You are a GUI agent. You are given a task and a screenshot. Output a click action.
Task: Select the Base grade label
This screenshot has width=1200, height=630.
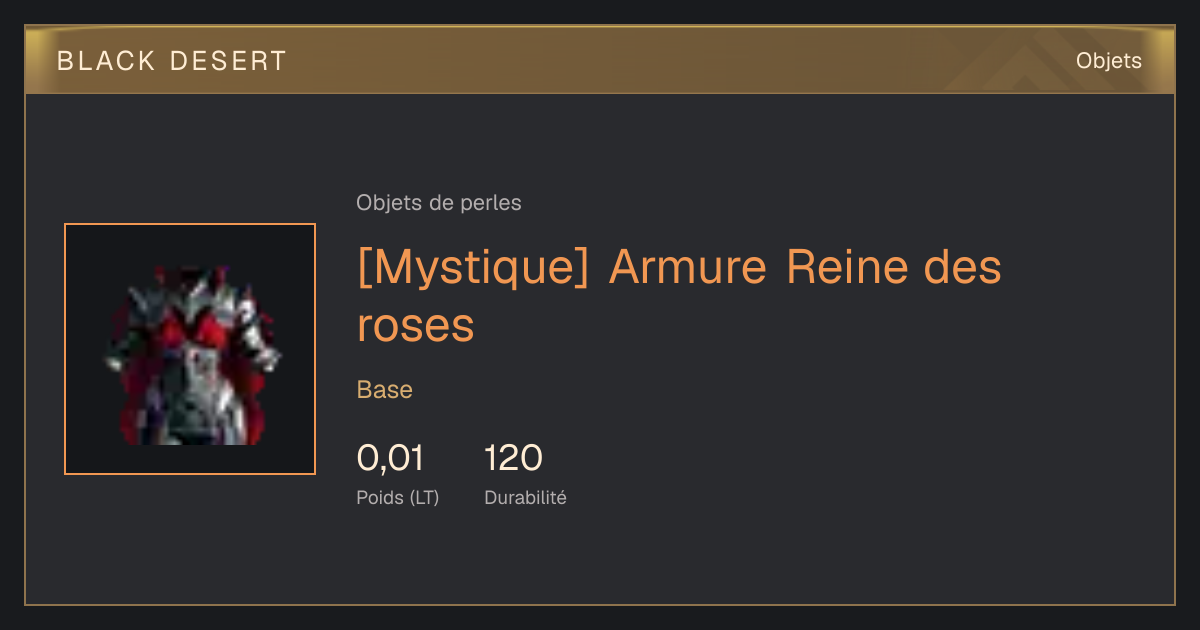(x=385, y=390)
